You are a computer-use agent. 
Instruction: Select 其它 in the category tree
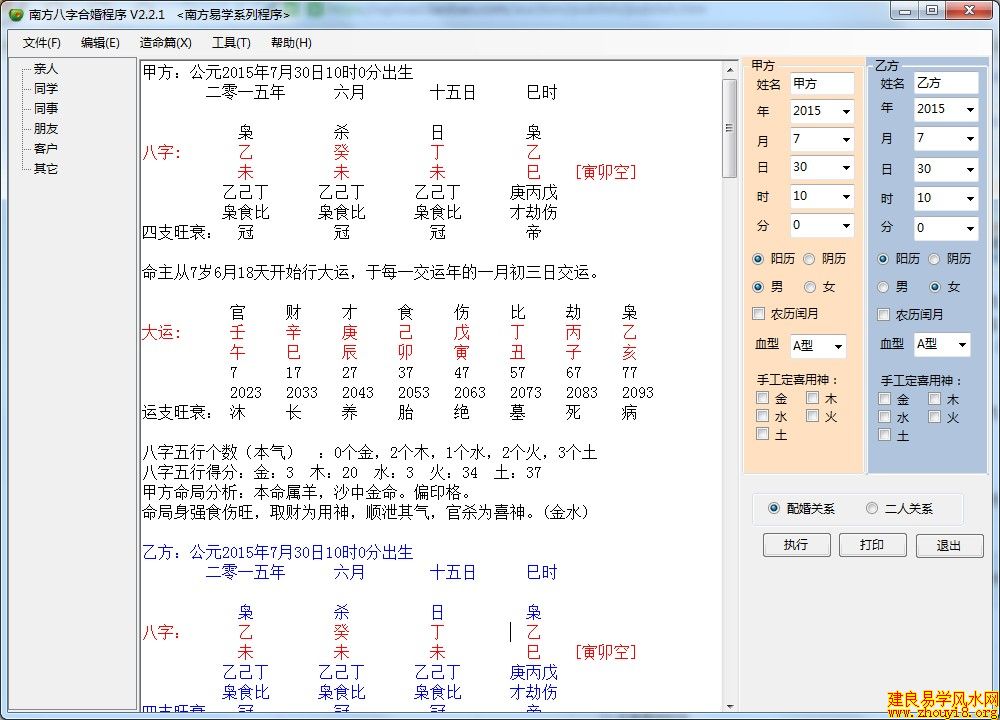click(x=45, y=168)
